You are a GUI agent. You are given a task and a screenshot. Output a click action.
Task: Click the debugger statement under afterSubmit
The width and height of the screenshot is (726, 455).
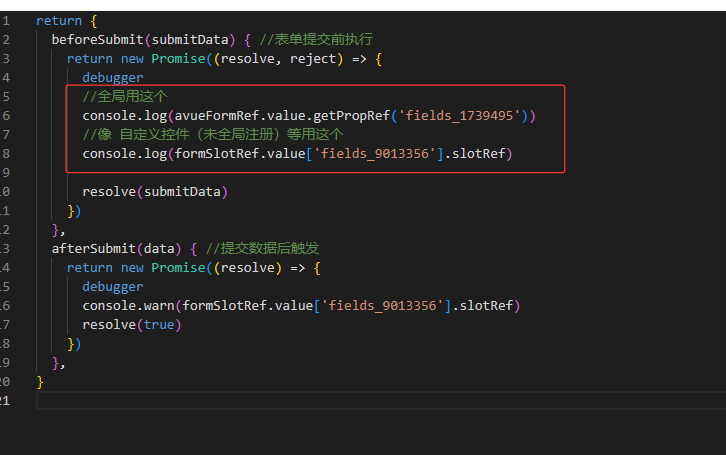(x=113, y=286)
